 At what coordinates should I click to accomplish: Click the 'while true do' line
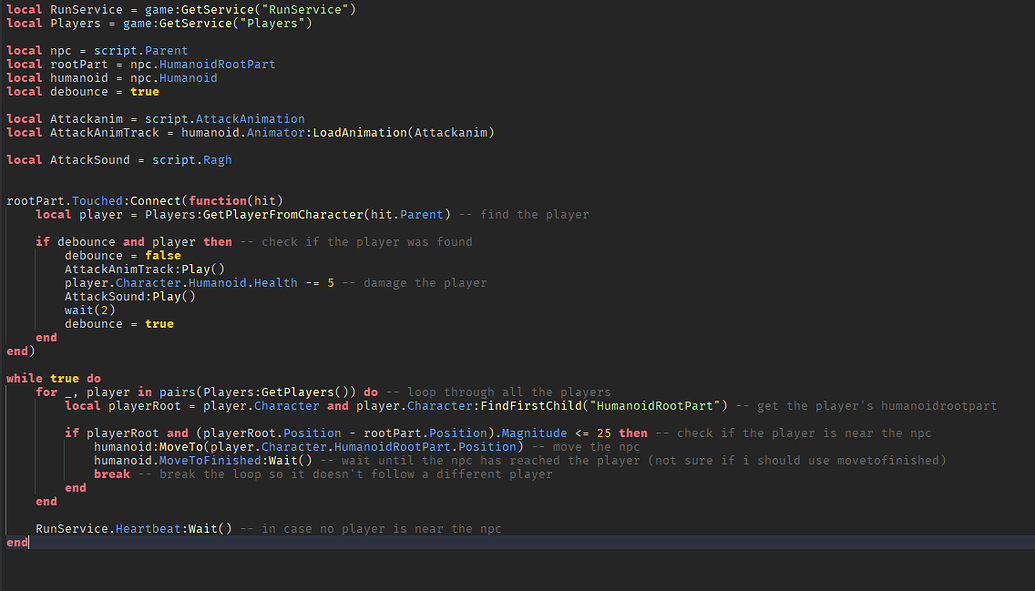[x=53, y=378]
